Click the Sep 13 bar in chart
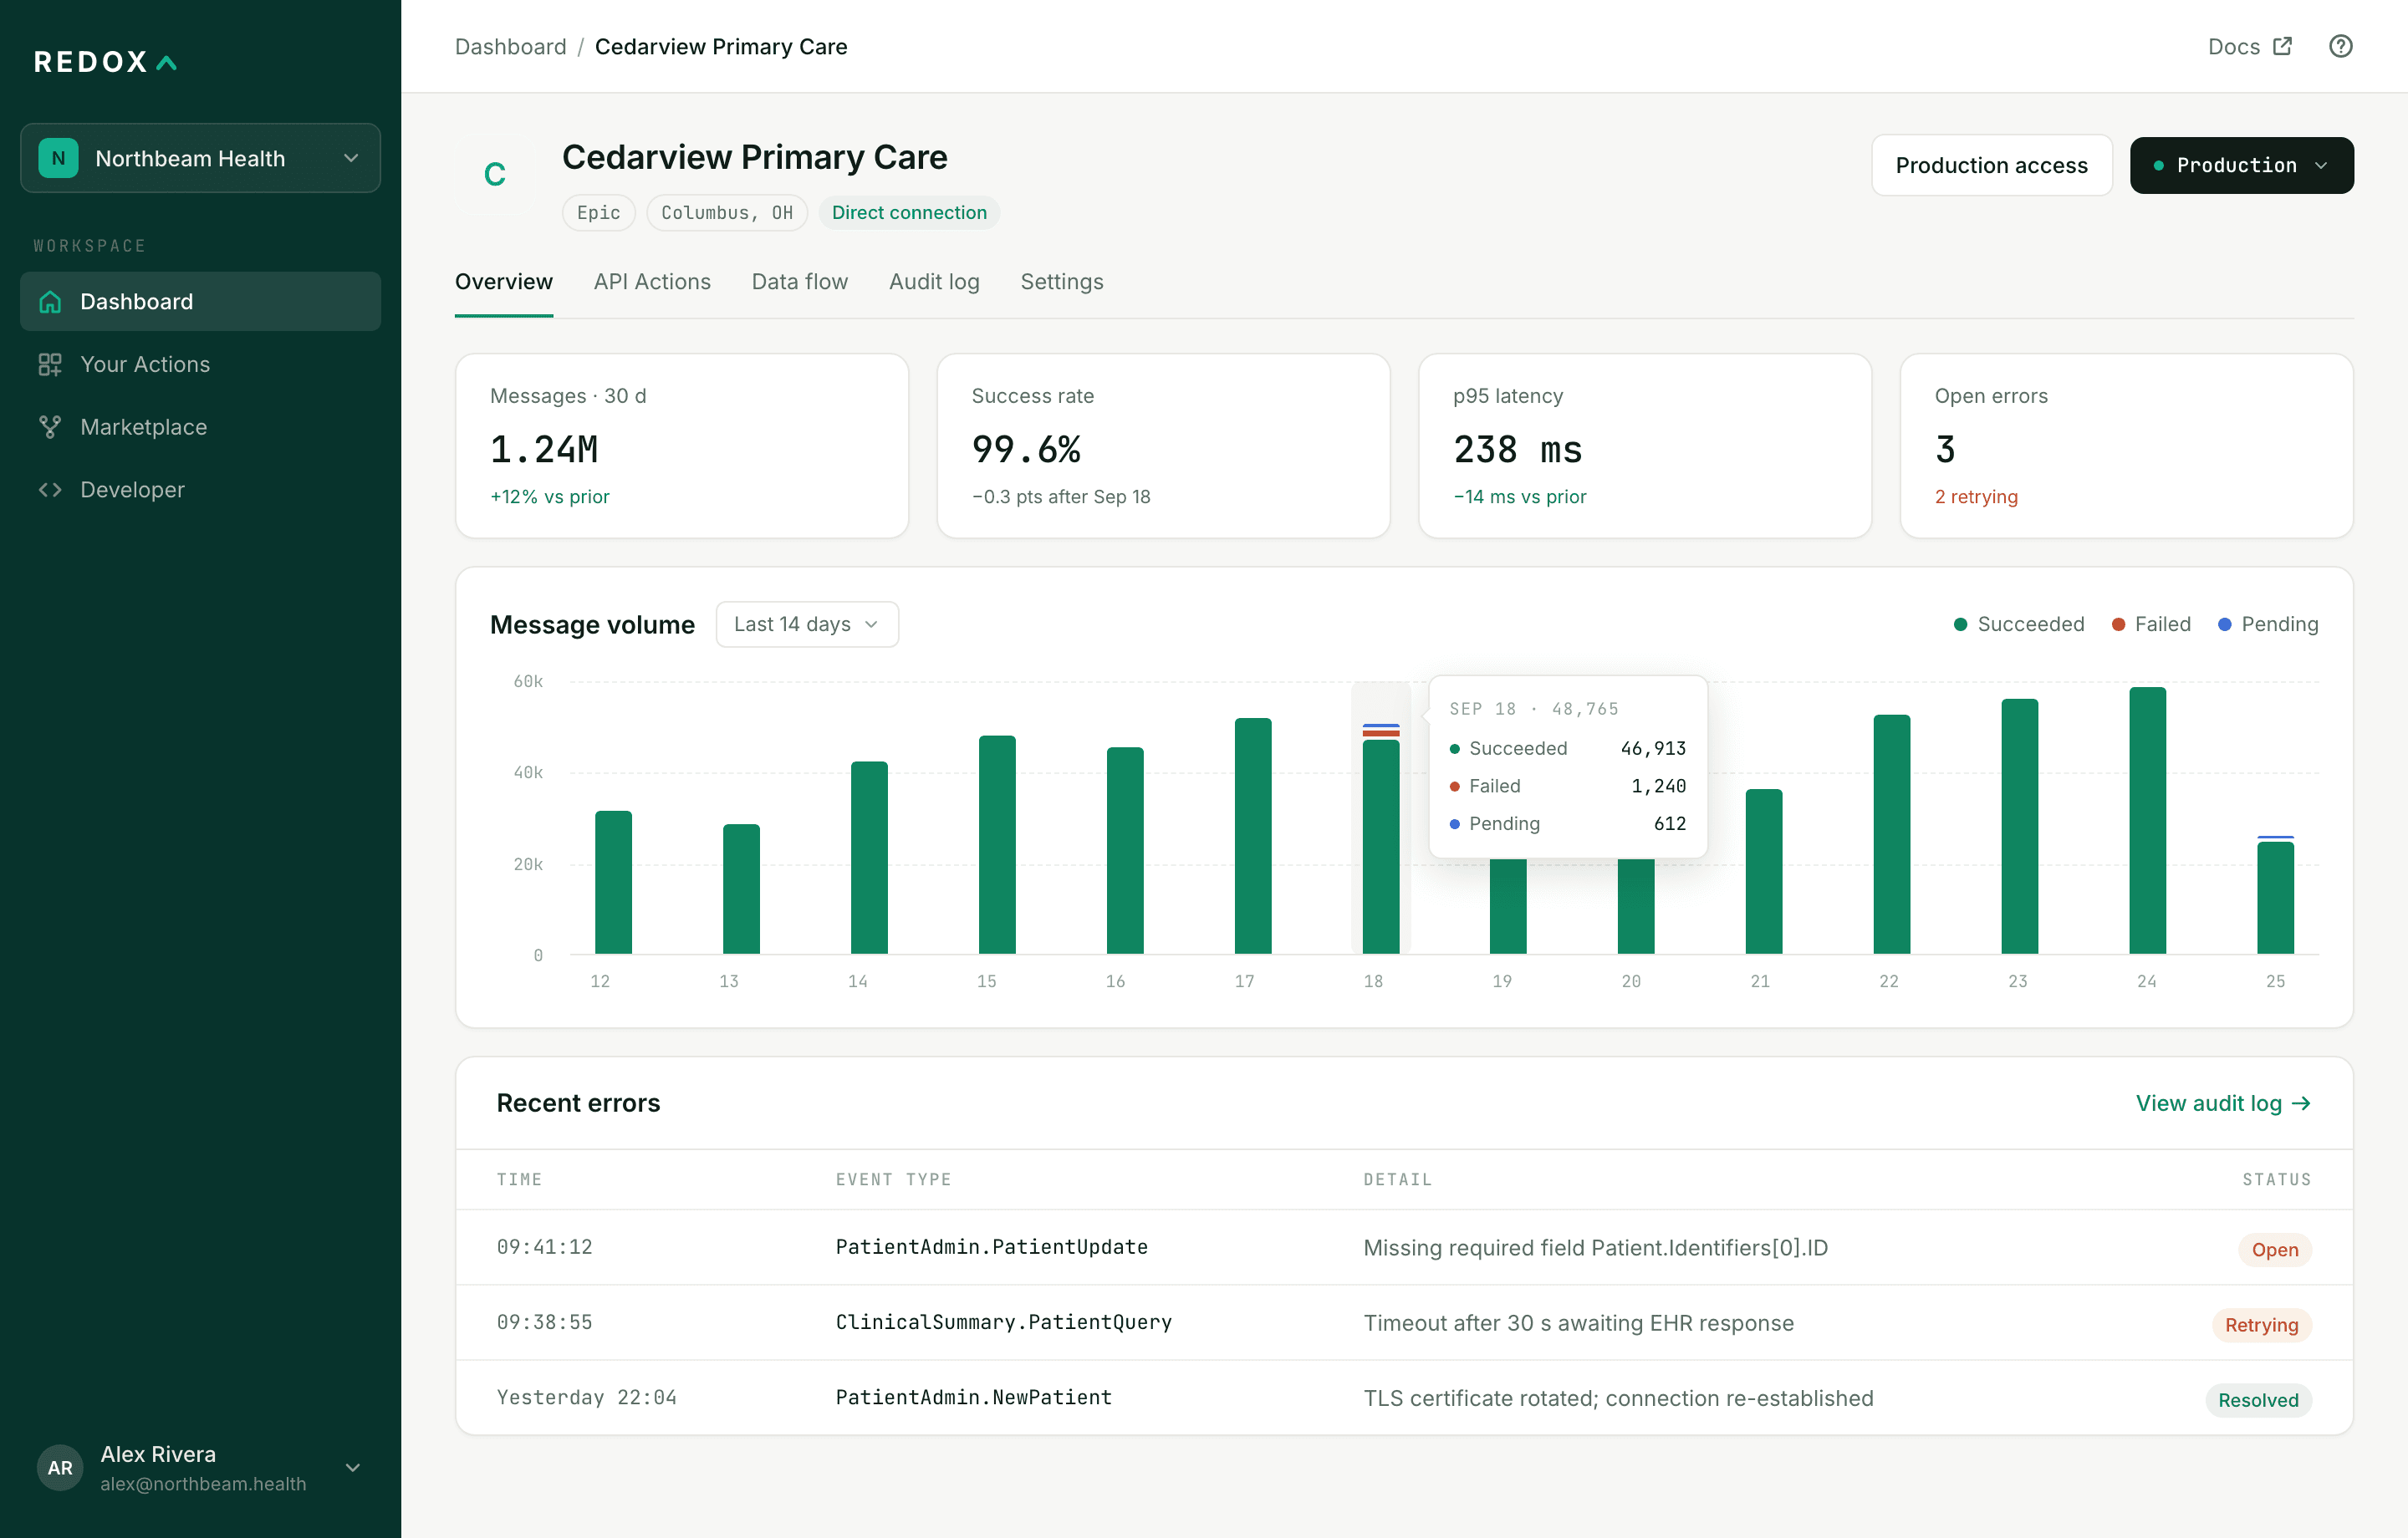 741,889
